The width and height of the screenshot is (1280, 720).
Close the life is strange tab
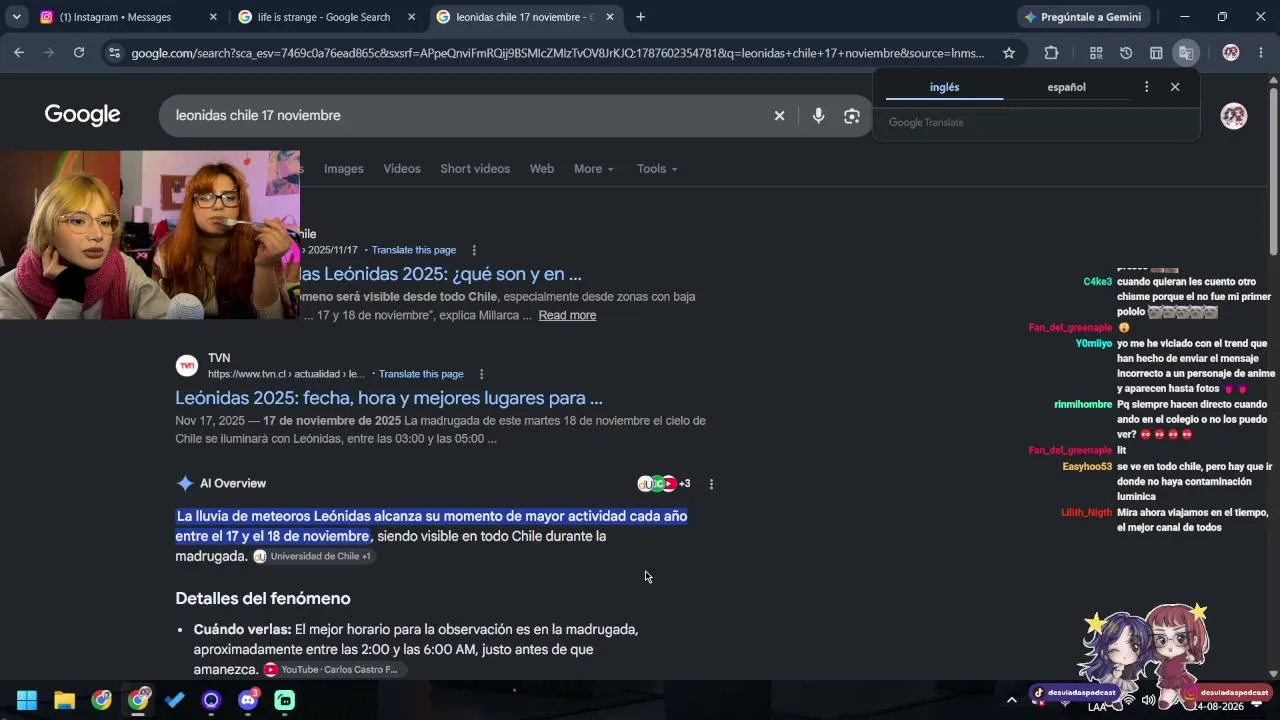[411, 17]
